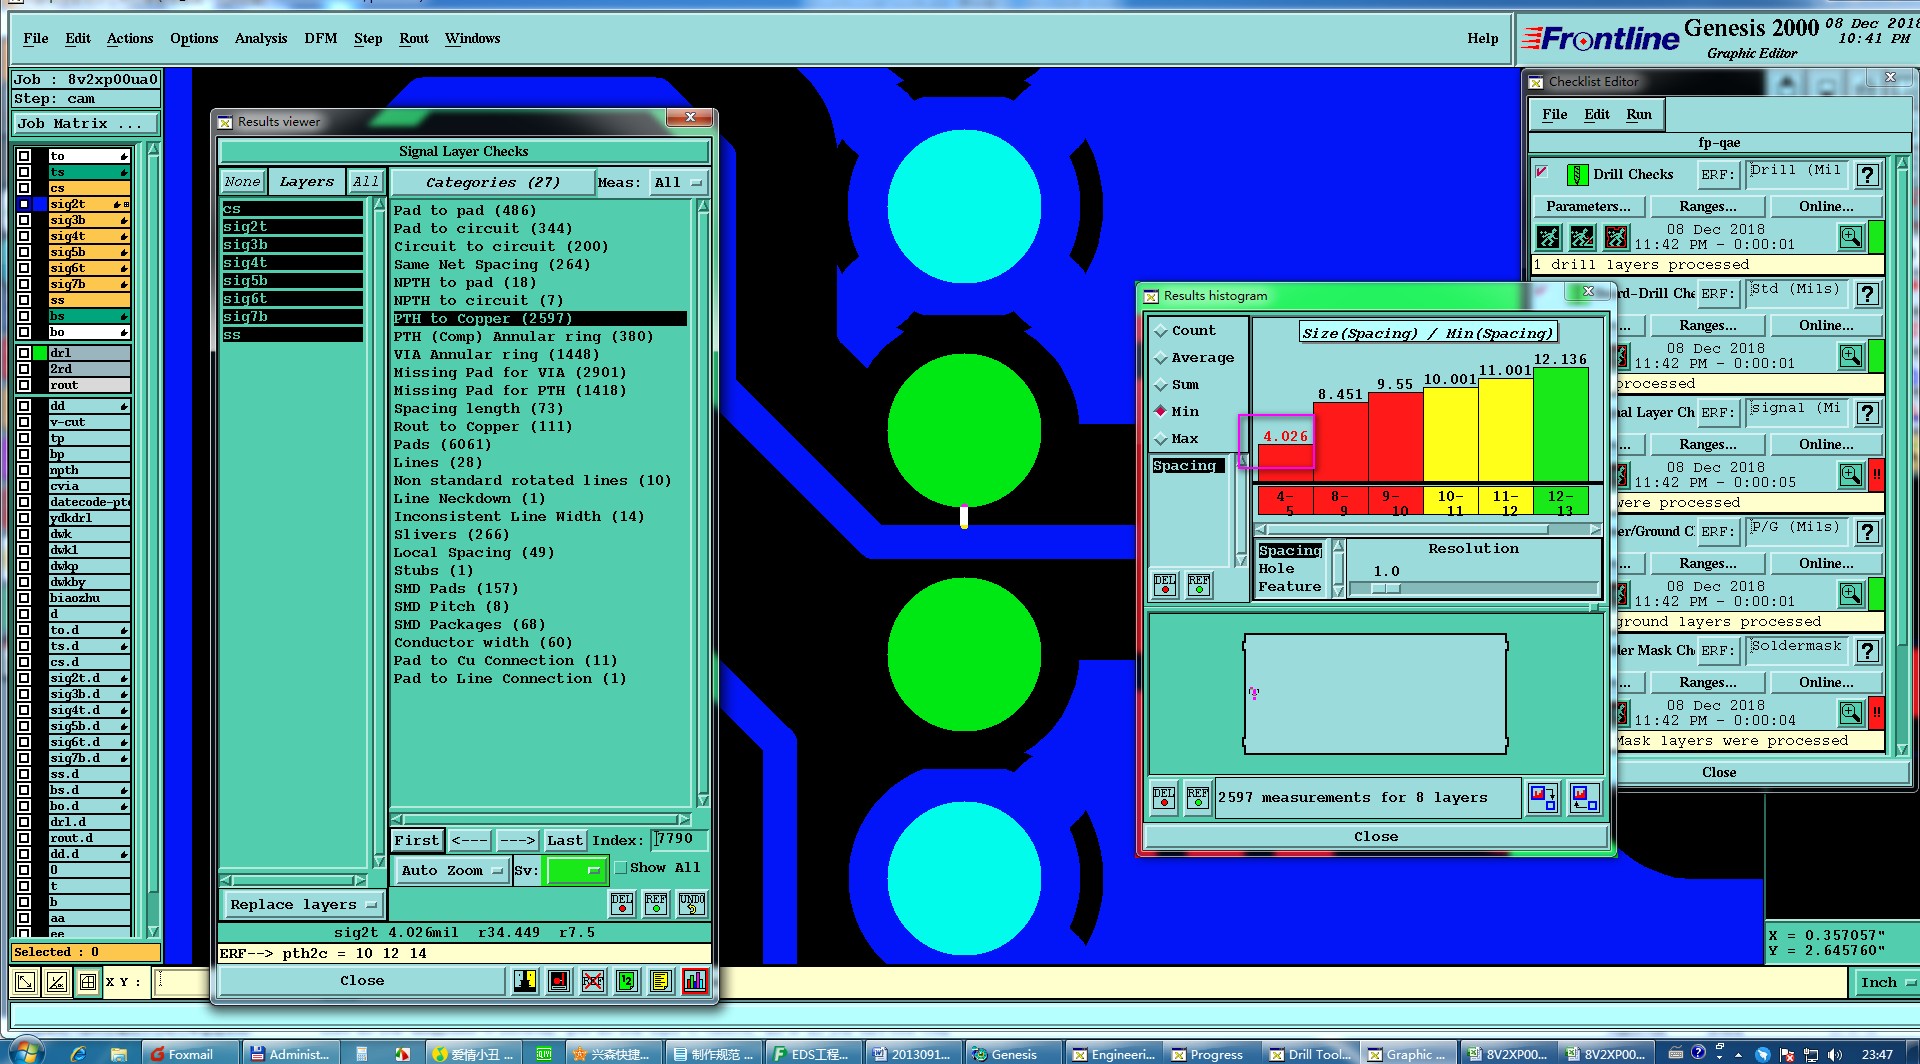This screenshot has width=1920, height=1064.
Task: Click the REF icon in Results viewer
Action: click(656, 904)
